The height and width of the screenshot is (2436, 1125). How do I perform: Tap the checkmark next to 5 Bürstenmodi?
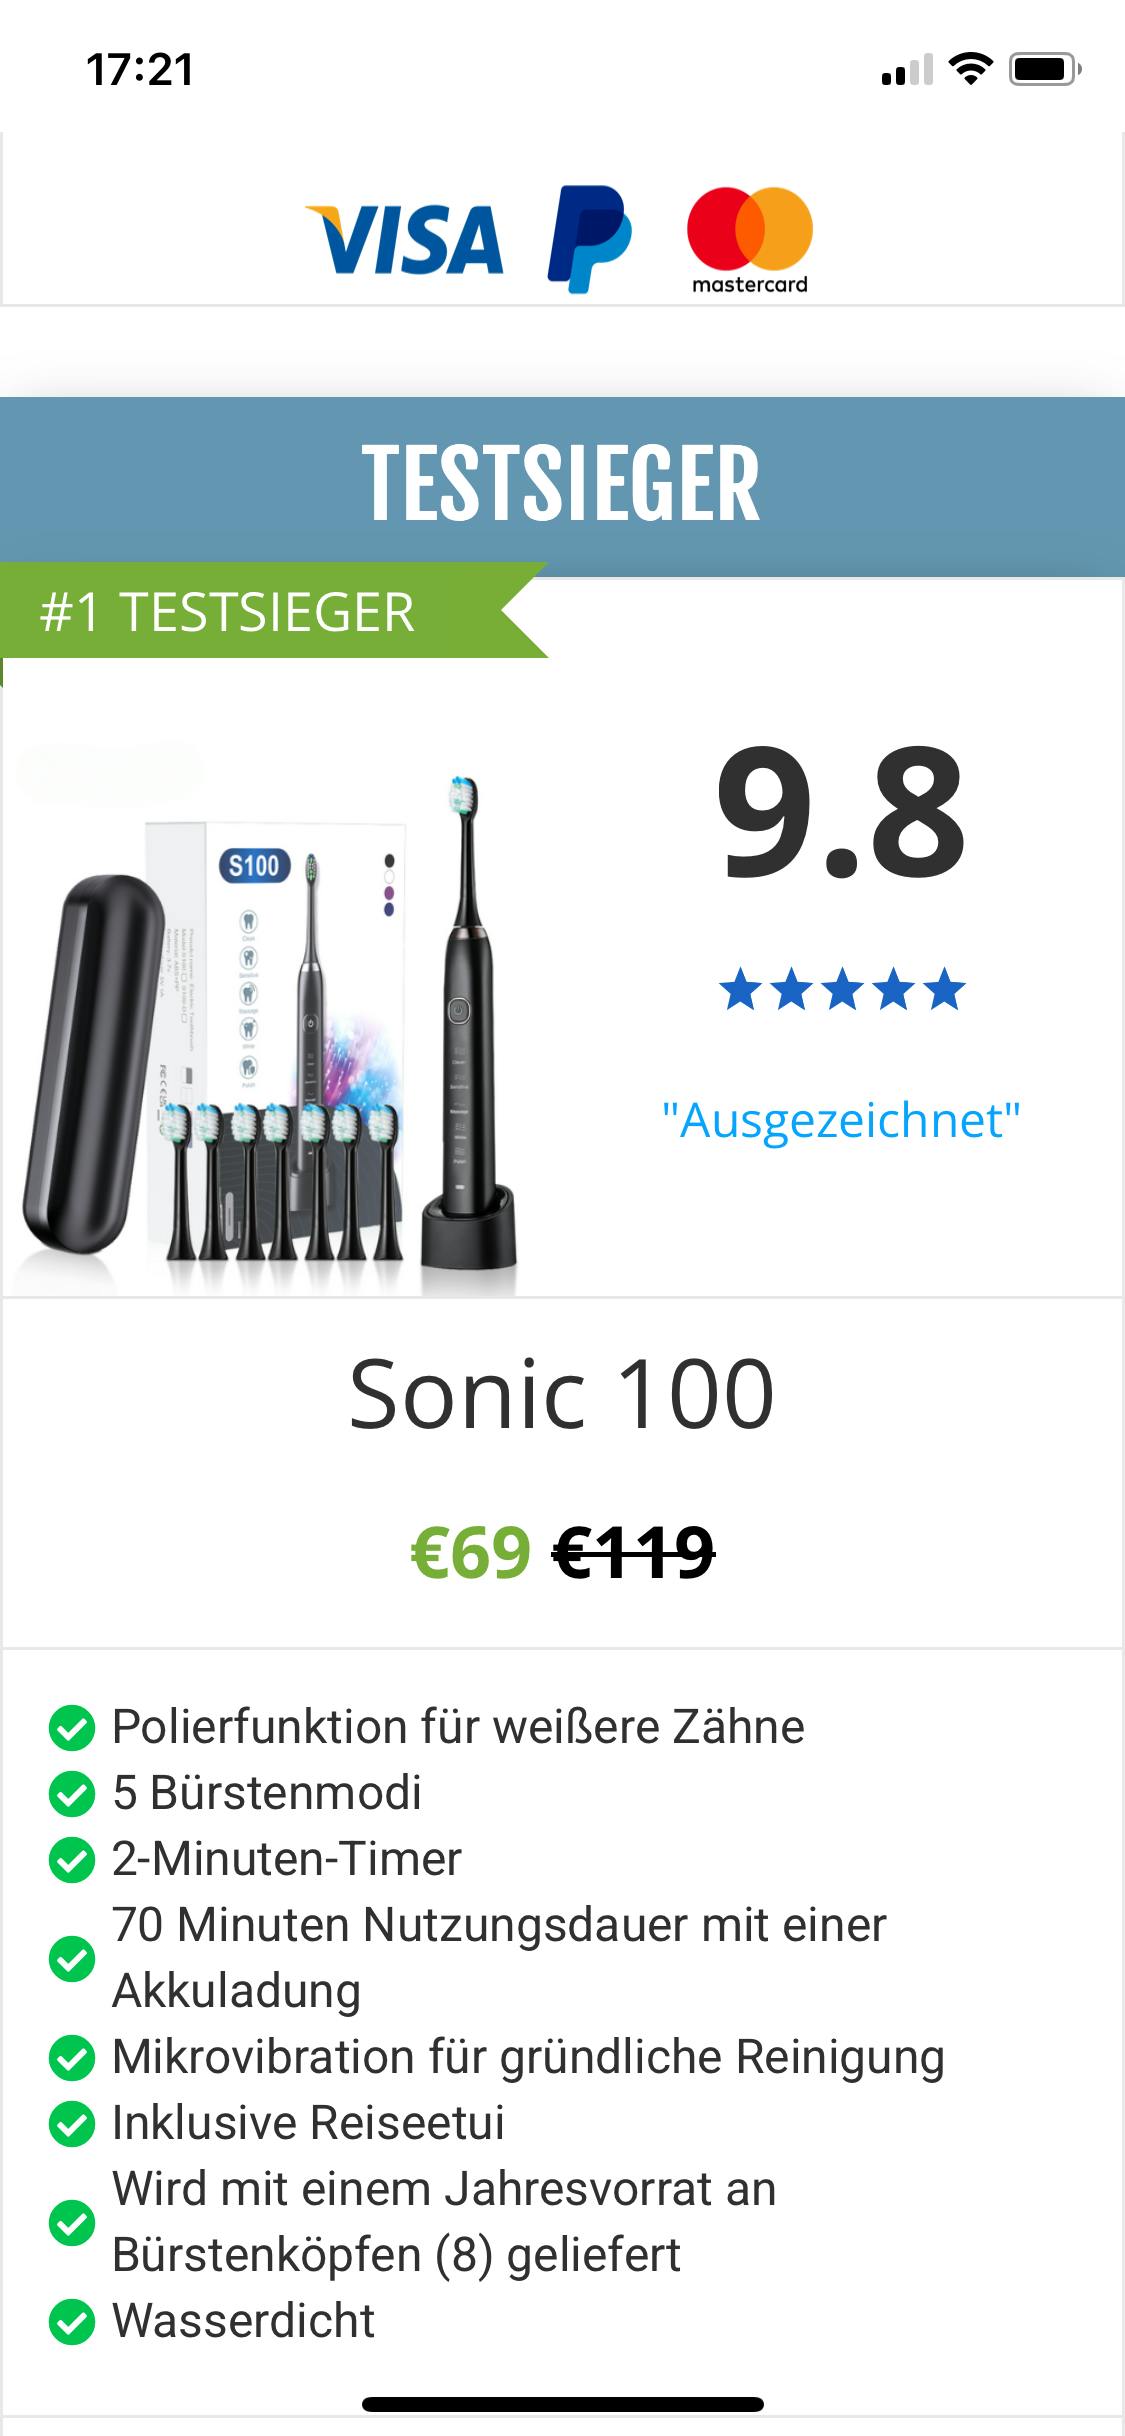72,1794
